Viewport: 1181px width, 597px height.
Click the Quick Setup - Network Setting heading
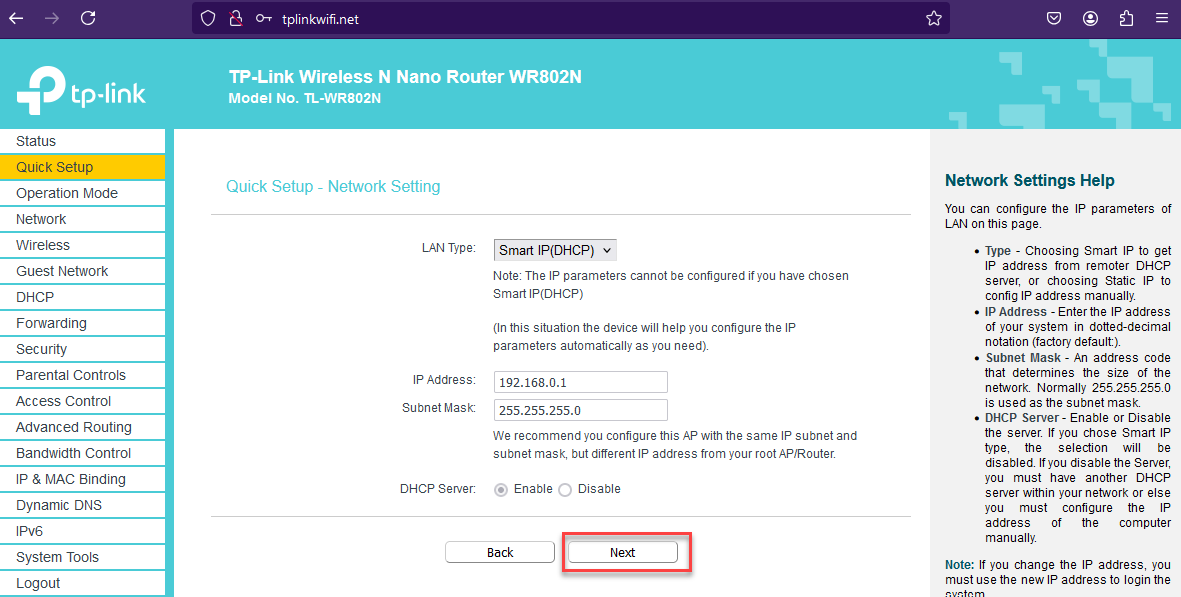[x=333, y=187]
